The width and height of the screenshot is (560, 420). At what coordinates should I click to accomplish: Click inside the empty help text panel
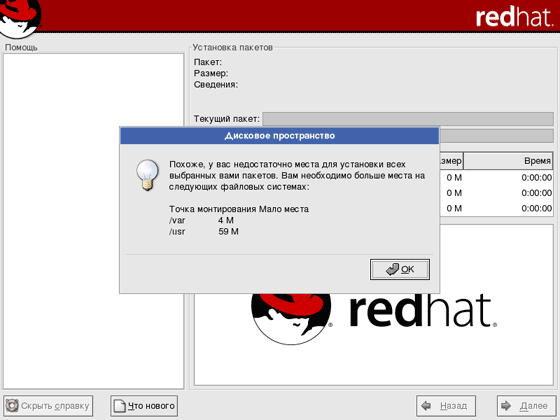(x=94, y=221)
